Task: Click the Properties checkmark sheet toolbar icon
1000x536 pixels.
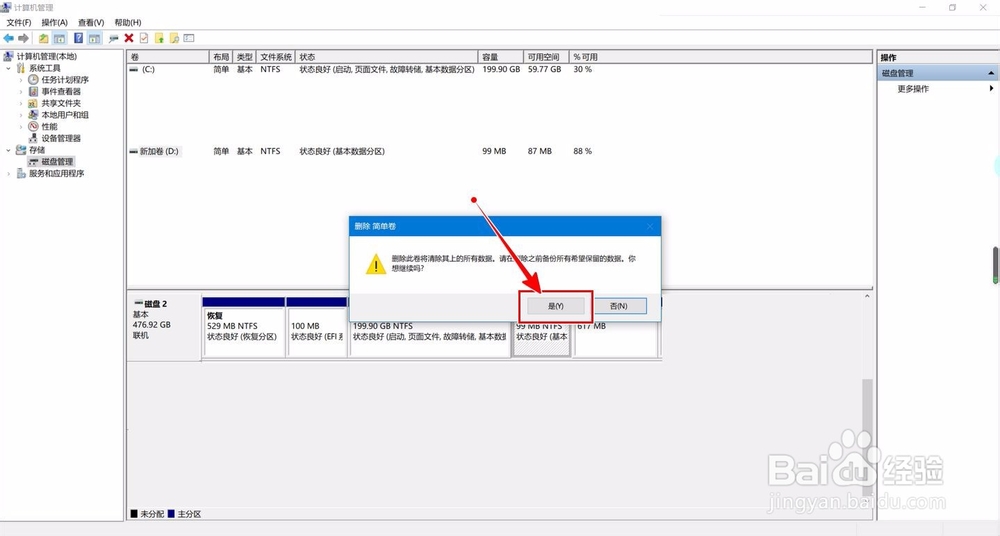Action: [x=144, y=38]
